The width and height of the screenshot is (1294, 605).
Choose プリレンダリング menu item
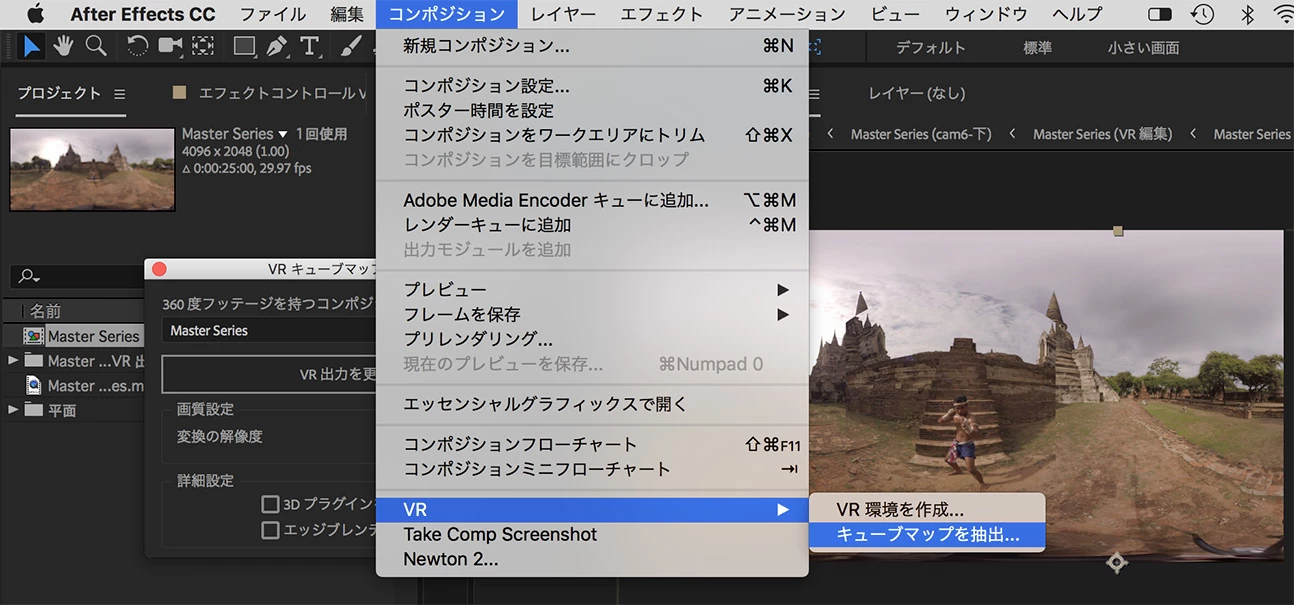[x=592, y=340]
